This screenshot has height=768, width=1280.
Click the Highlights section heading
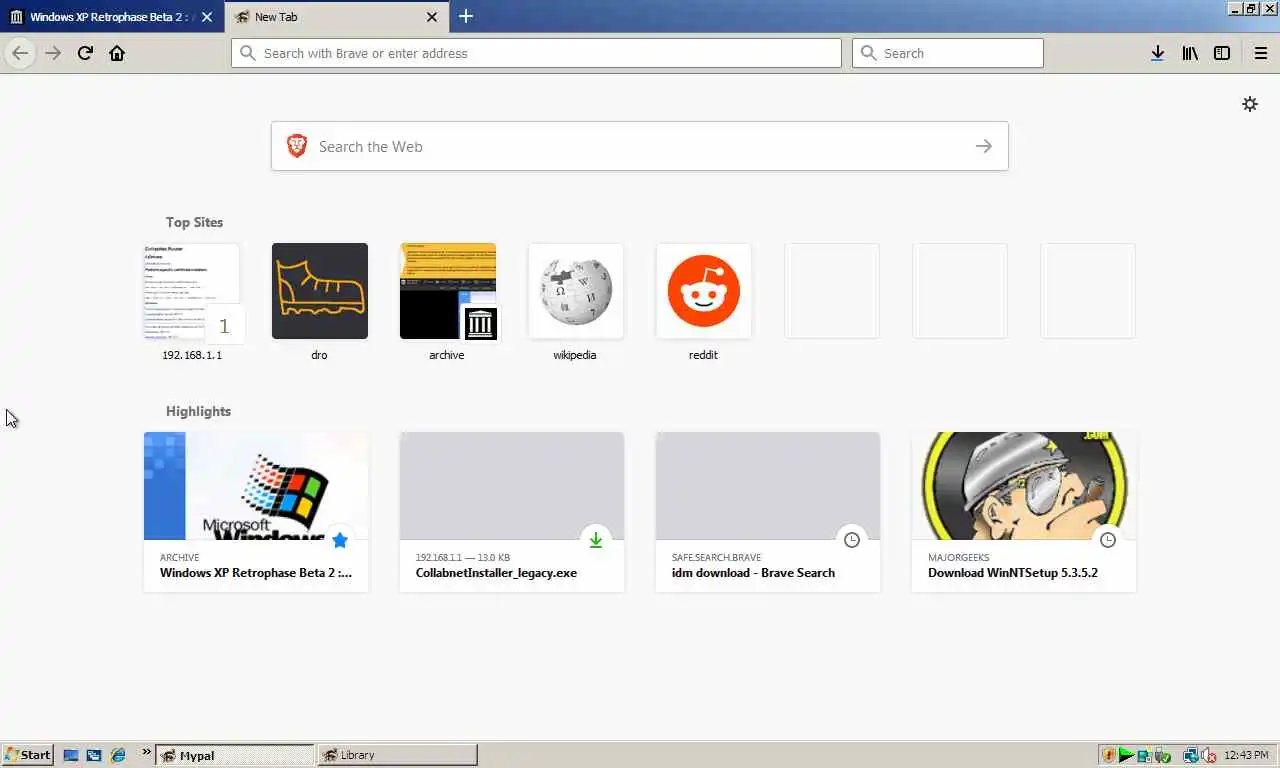click(198, 411)
